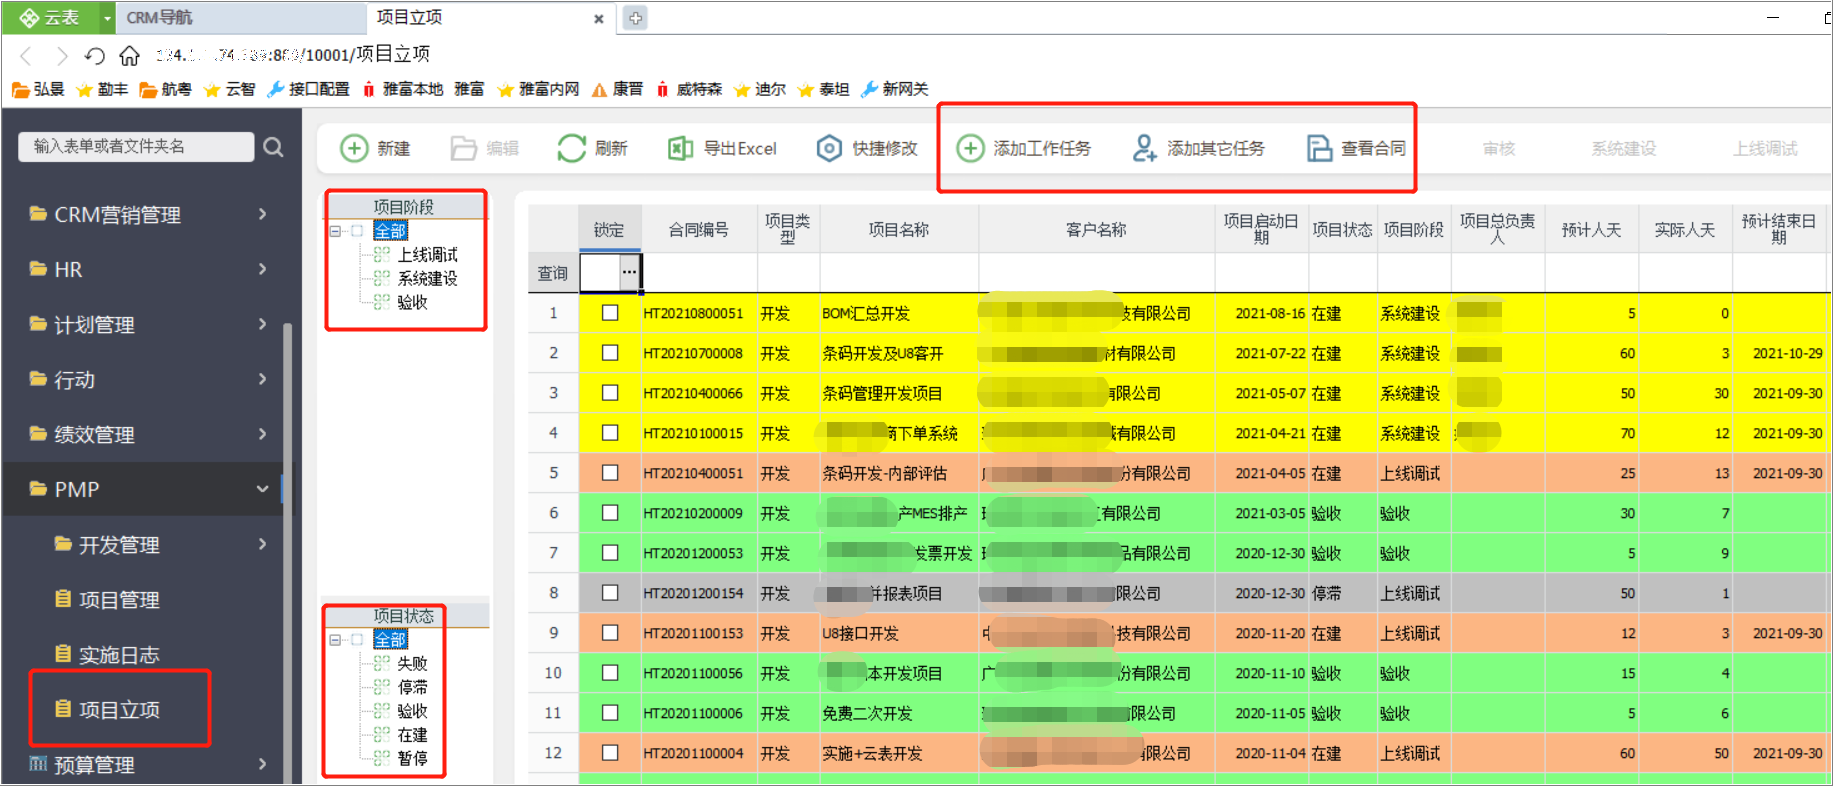1833x786 pixels.
Task: Click the 快捷修改 hexagon icon
Action: pyautogui.click(x=829, y=148)
